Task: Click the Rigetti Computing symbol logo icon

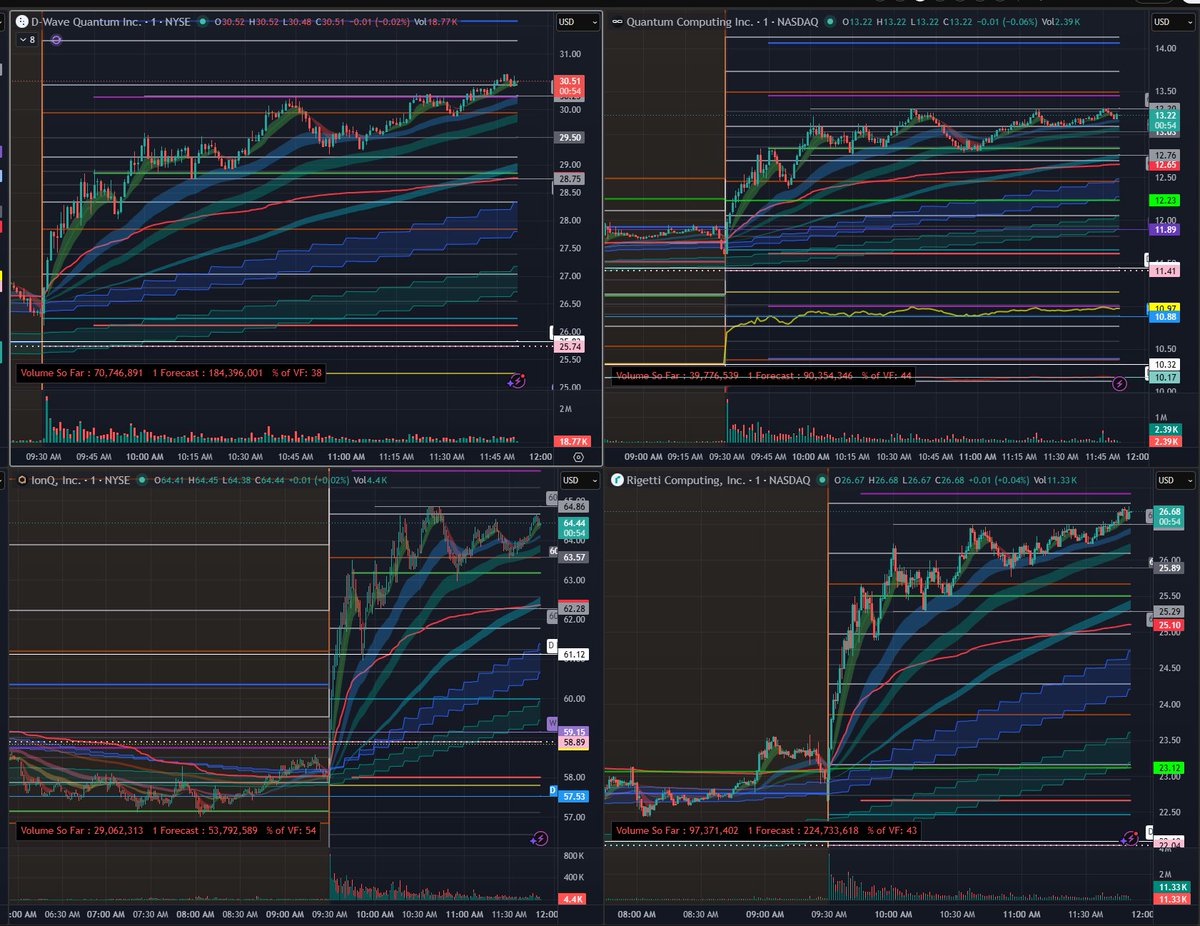Action: (x=618, y=480)
